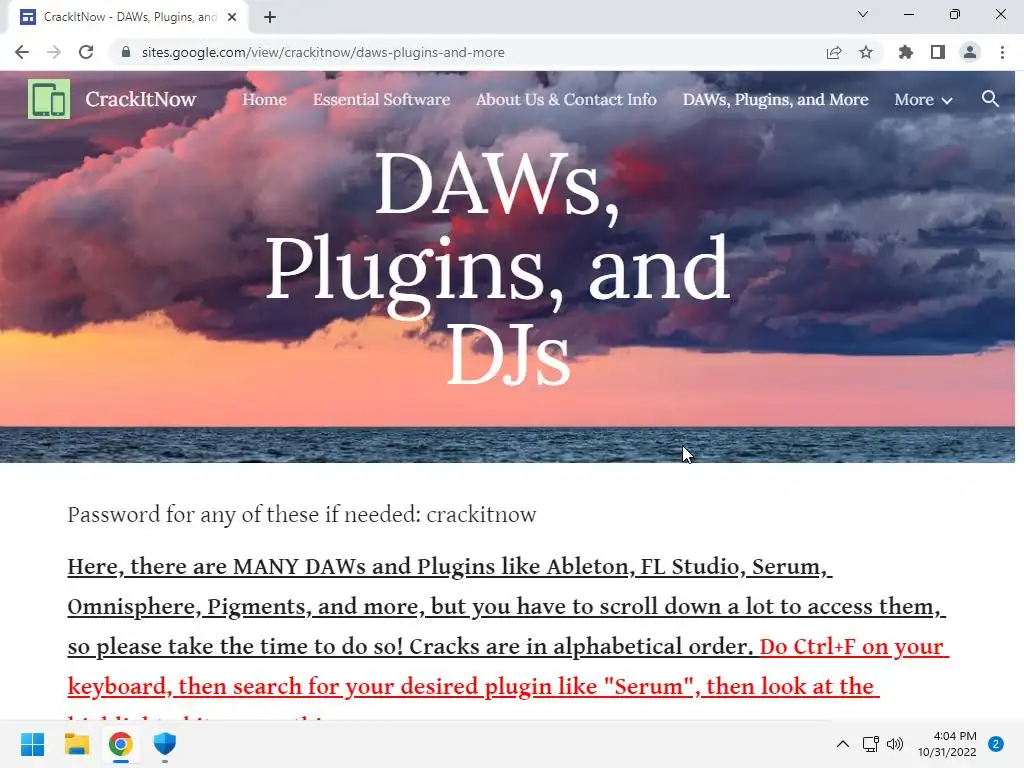Show hidden system tray icons

842,744
